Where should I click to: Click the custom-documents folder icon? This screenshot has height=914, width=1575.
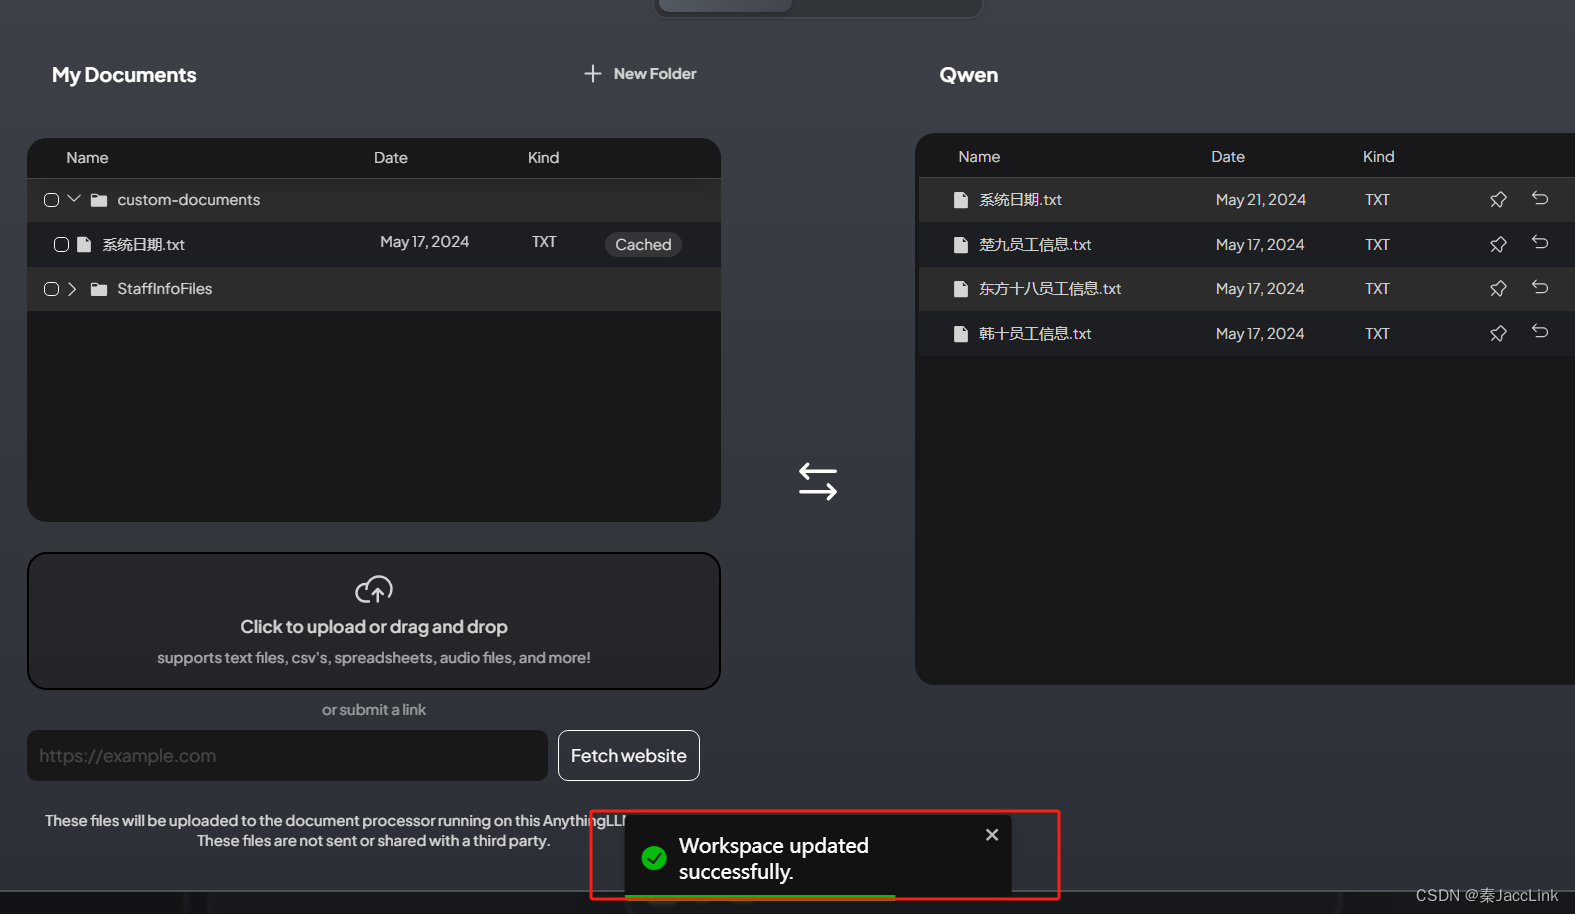(99, 200)
